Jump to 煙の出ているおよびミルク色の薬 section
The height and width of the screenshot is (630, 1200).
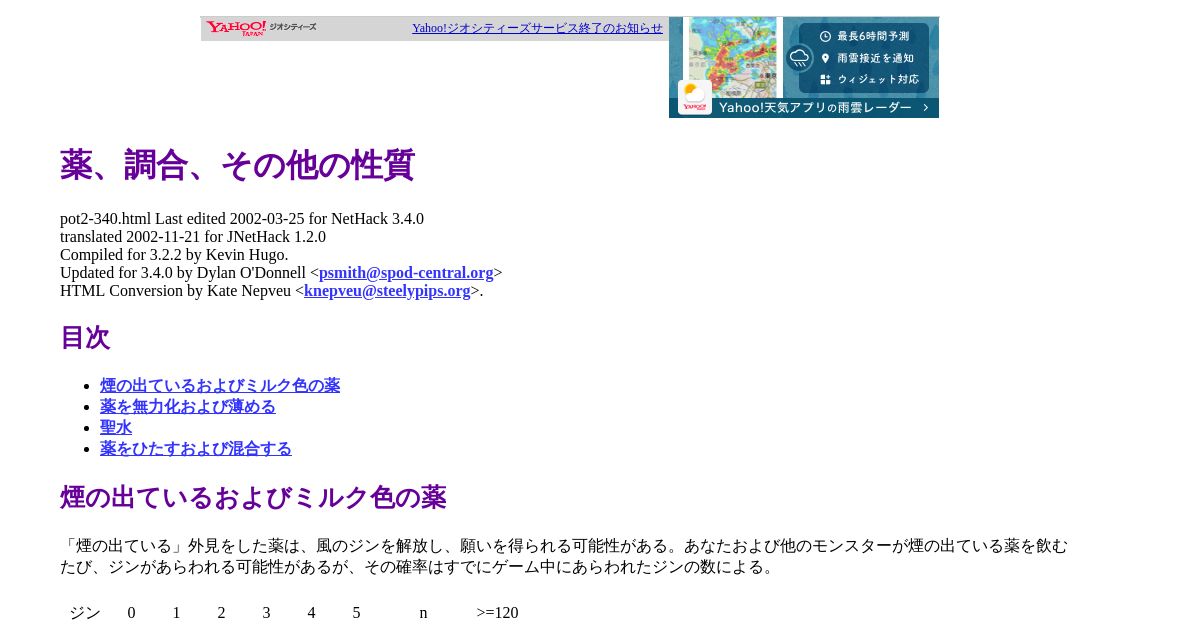[220, 386]
